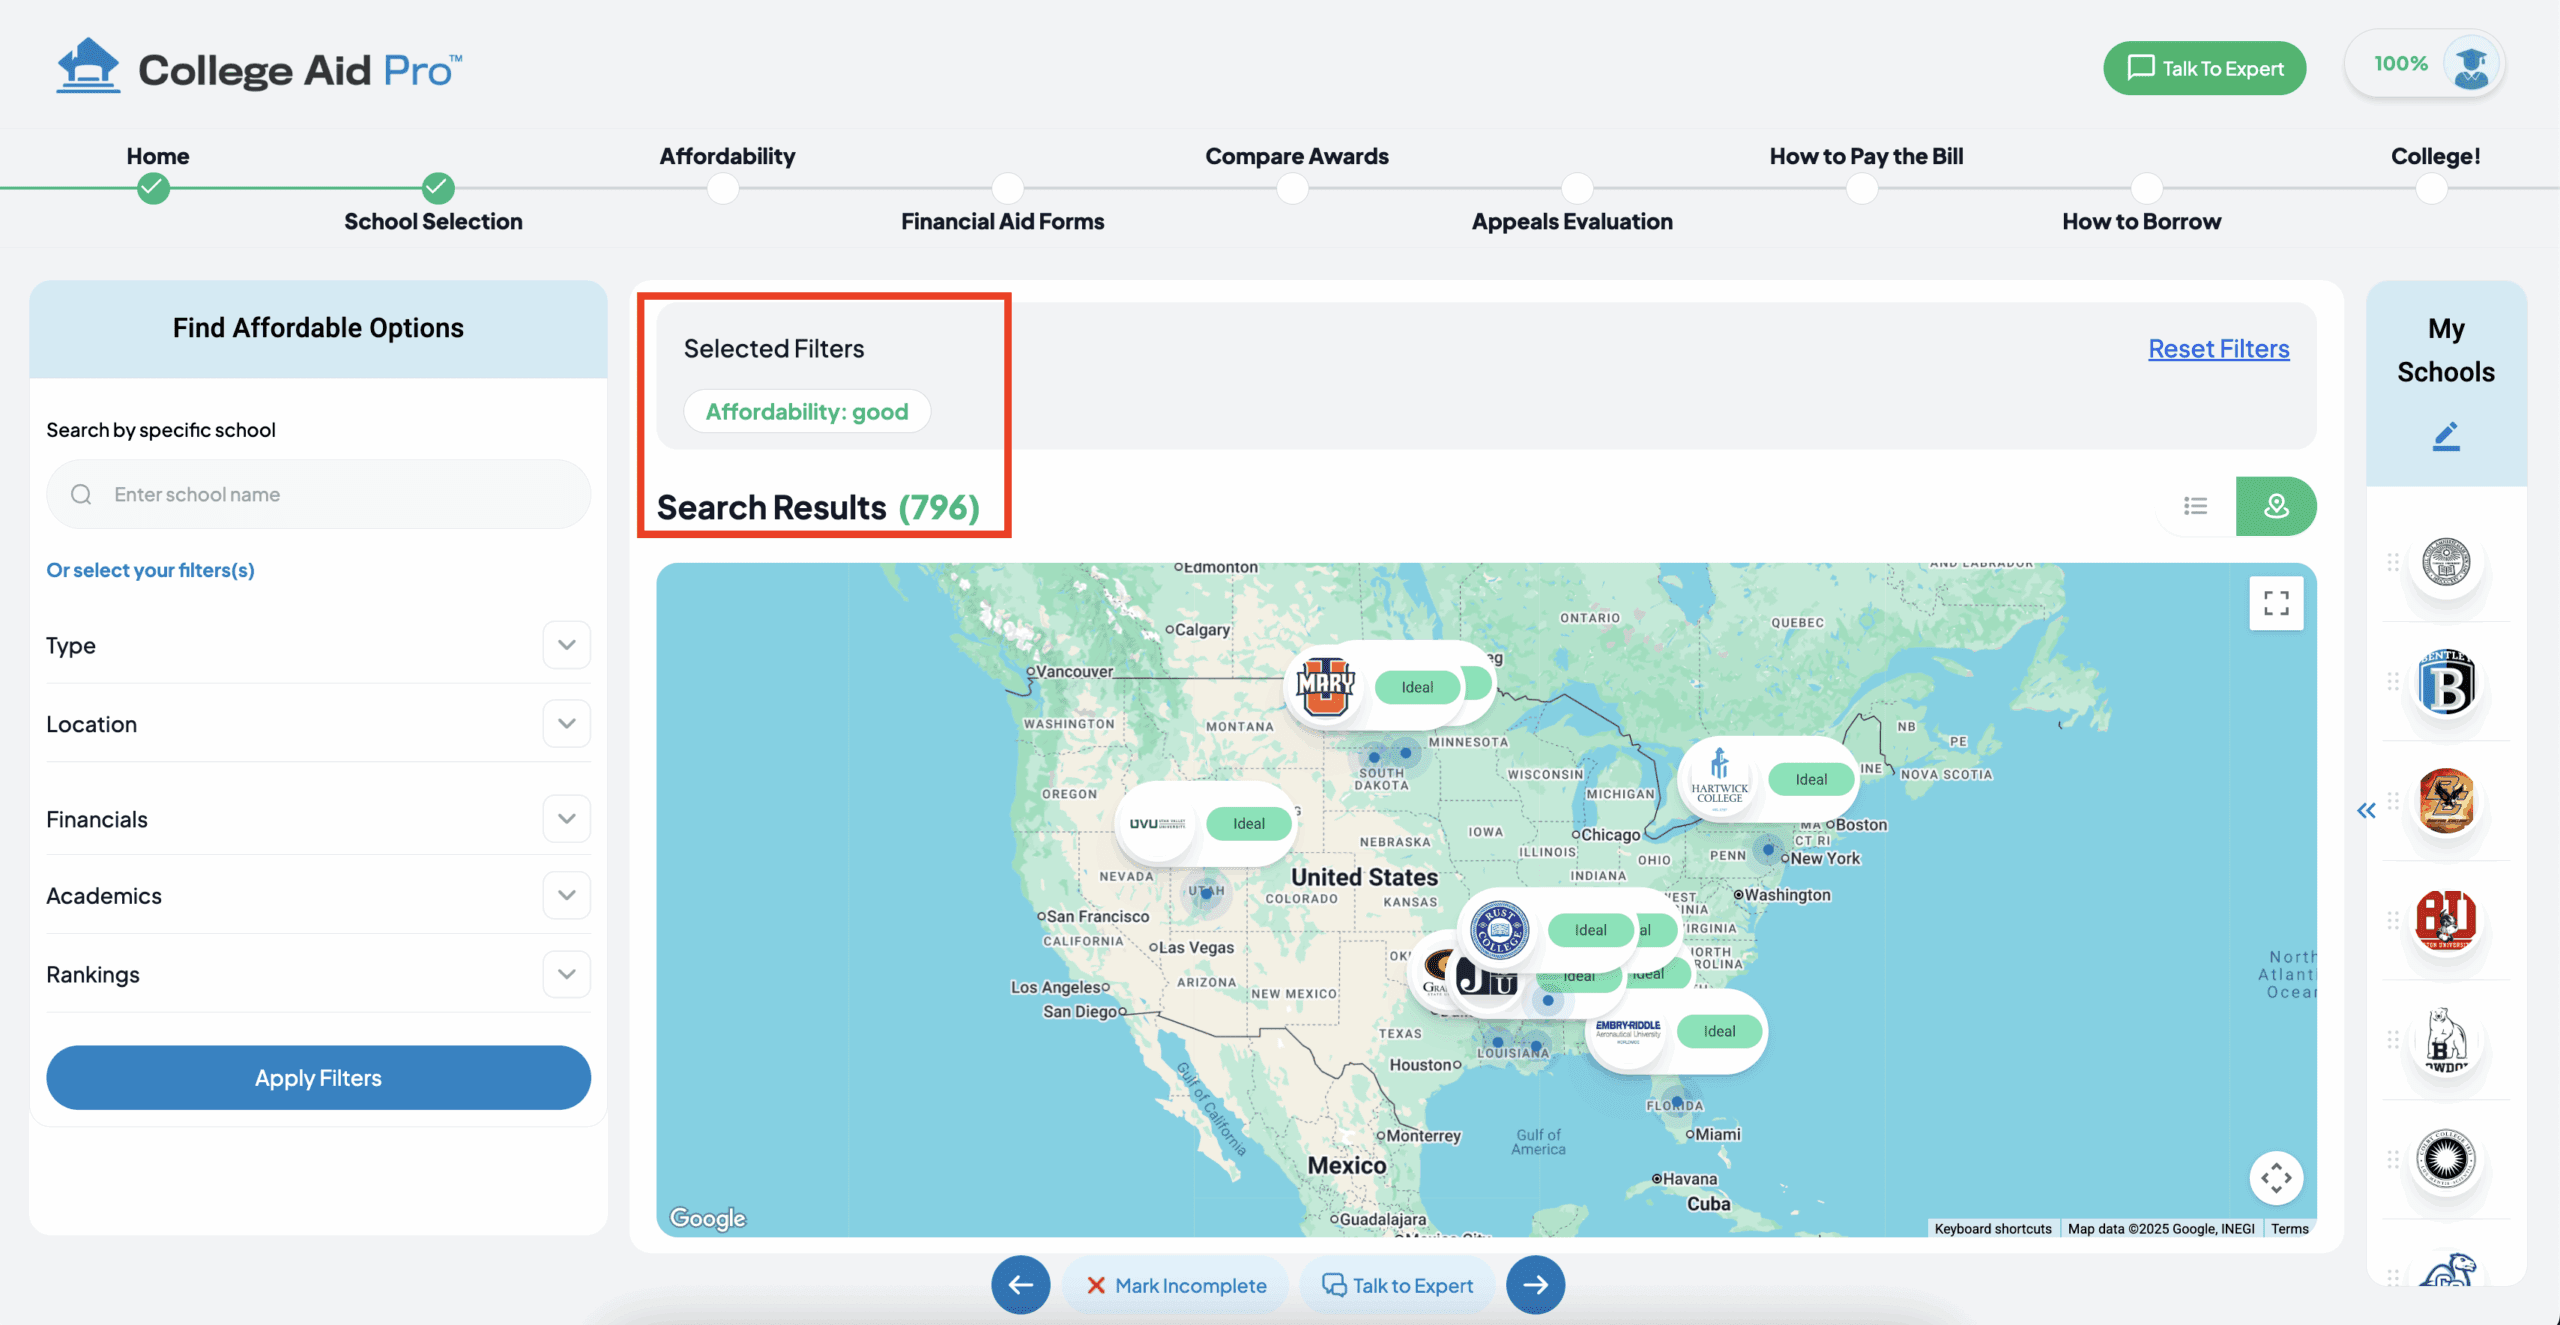Select the sunburst seal school logo
Screen dimensions: 2560x1325
click(x=2446, y=1159)
